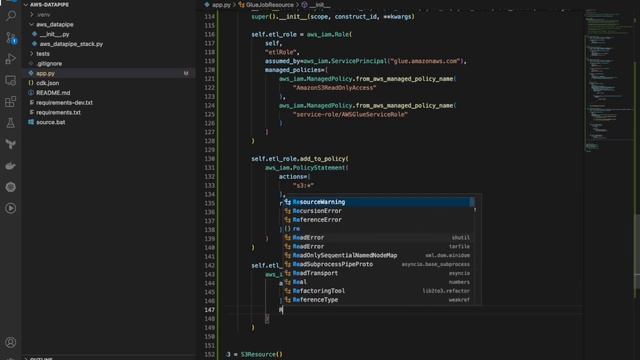The height and width of the screenshot is (360, 640).
Task: Click S3Resource() call on line 152
Action: pyautogui.click(x=261, y=354)
